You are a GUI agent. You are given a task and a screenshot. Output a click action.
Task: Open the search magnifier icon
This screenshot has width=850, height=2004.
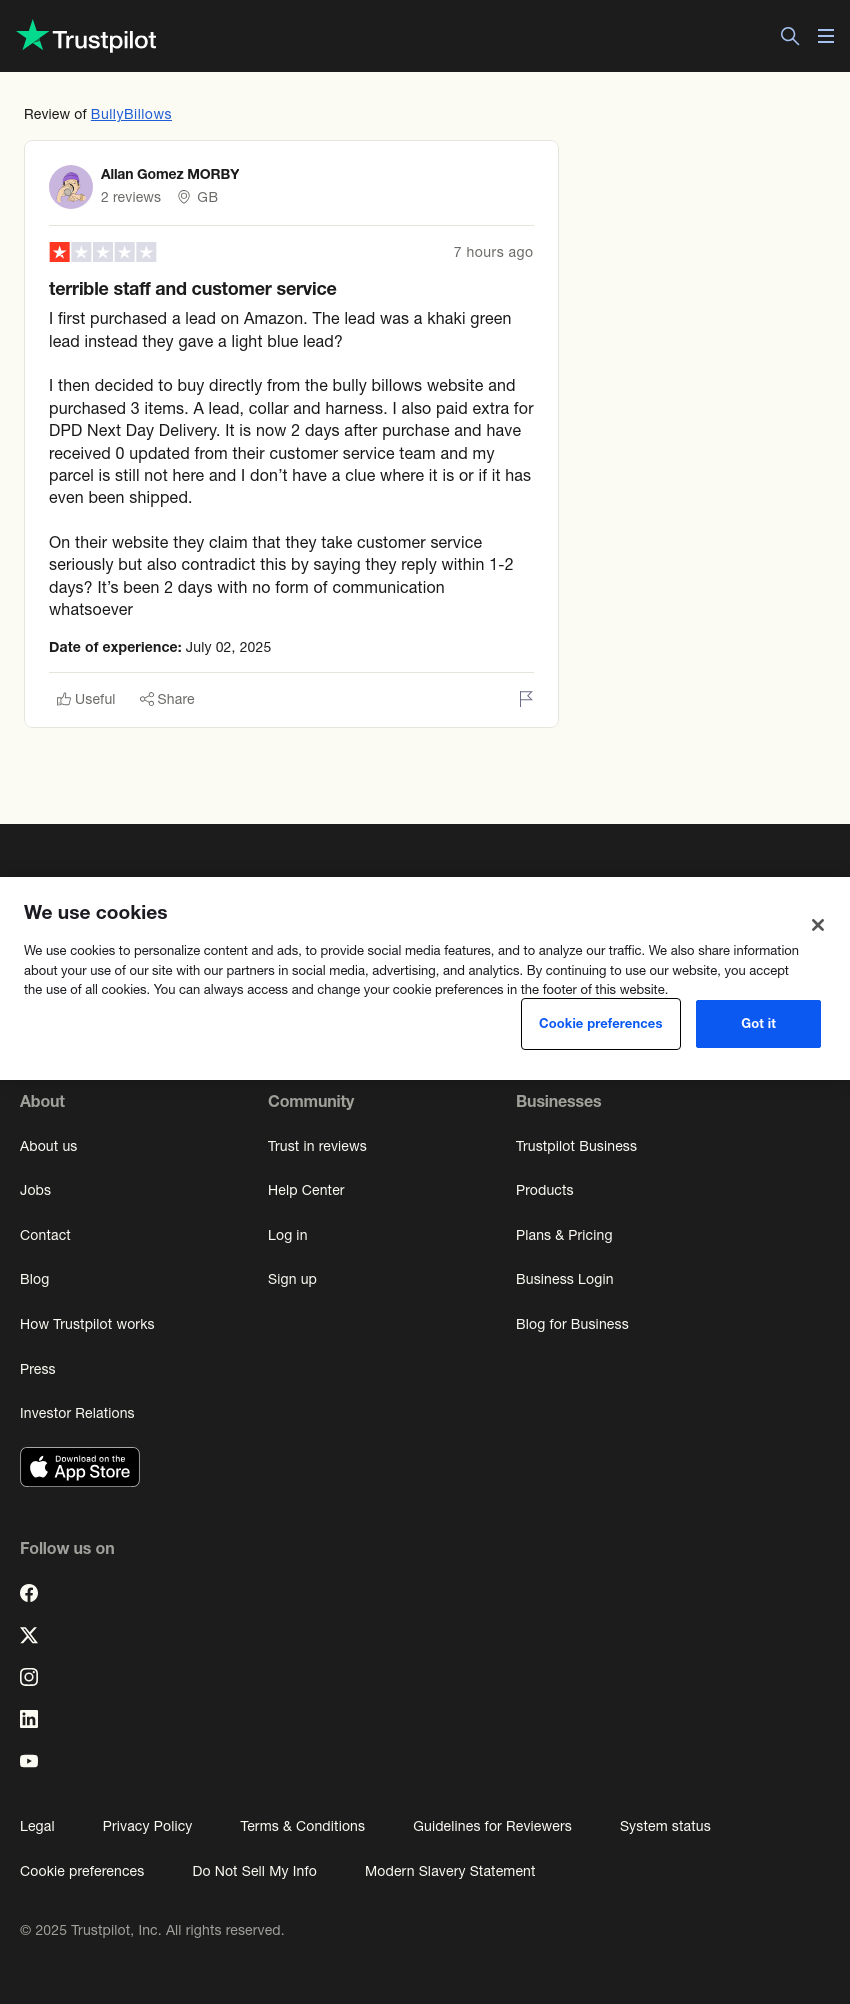(790, 36)
